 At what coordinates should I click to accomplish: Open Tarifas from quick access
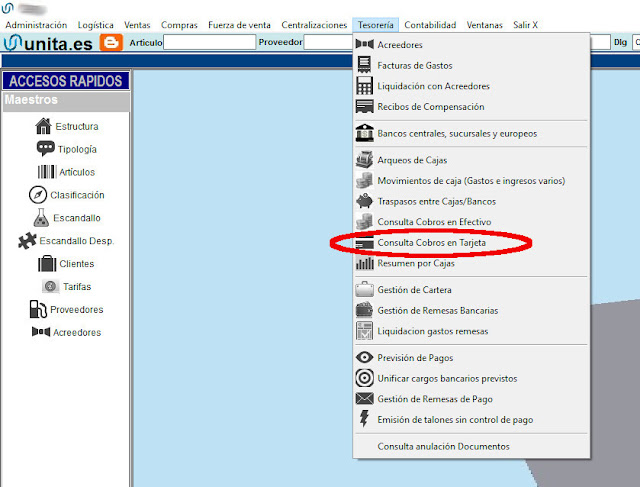(x=76, y=287)
